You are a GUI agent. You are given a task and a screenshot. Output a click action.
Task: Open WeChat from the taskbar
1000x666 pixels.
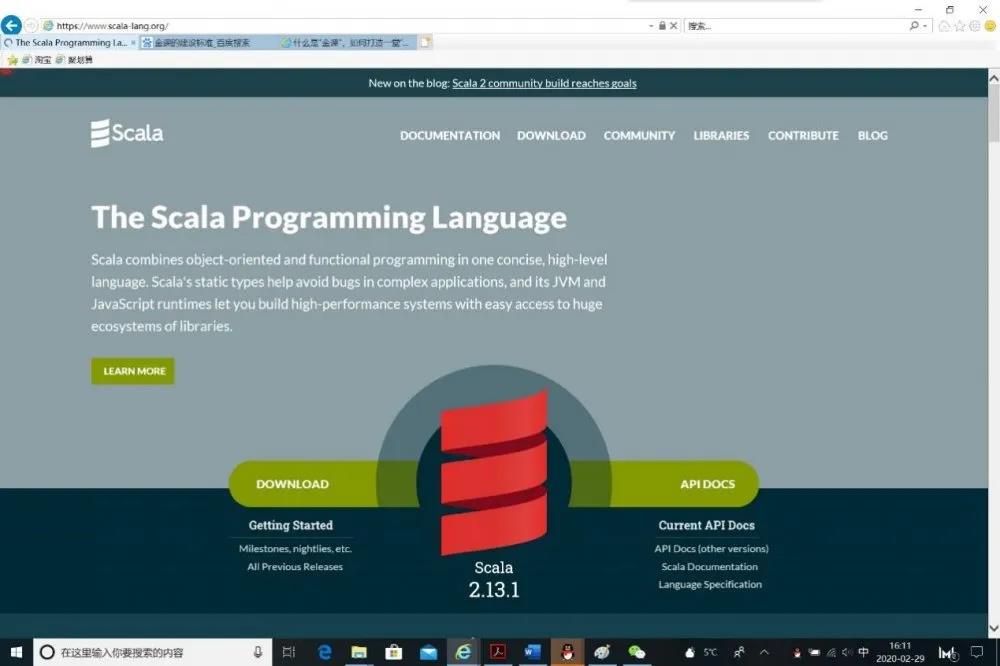pos(637,652)
